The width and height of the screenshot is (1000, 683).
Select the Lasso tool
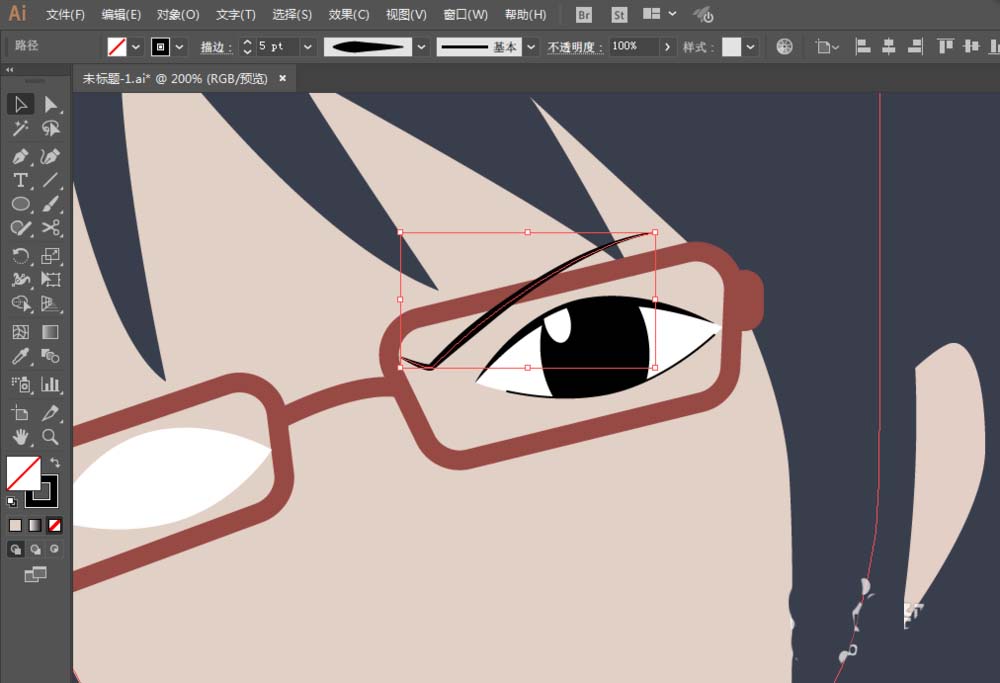pos(50,128)
